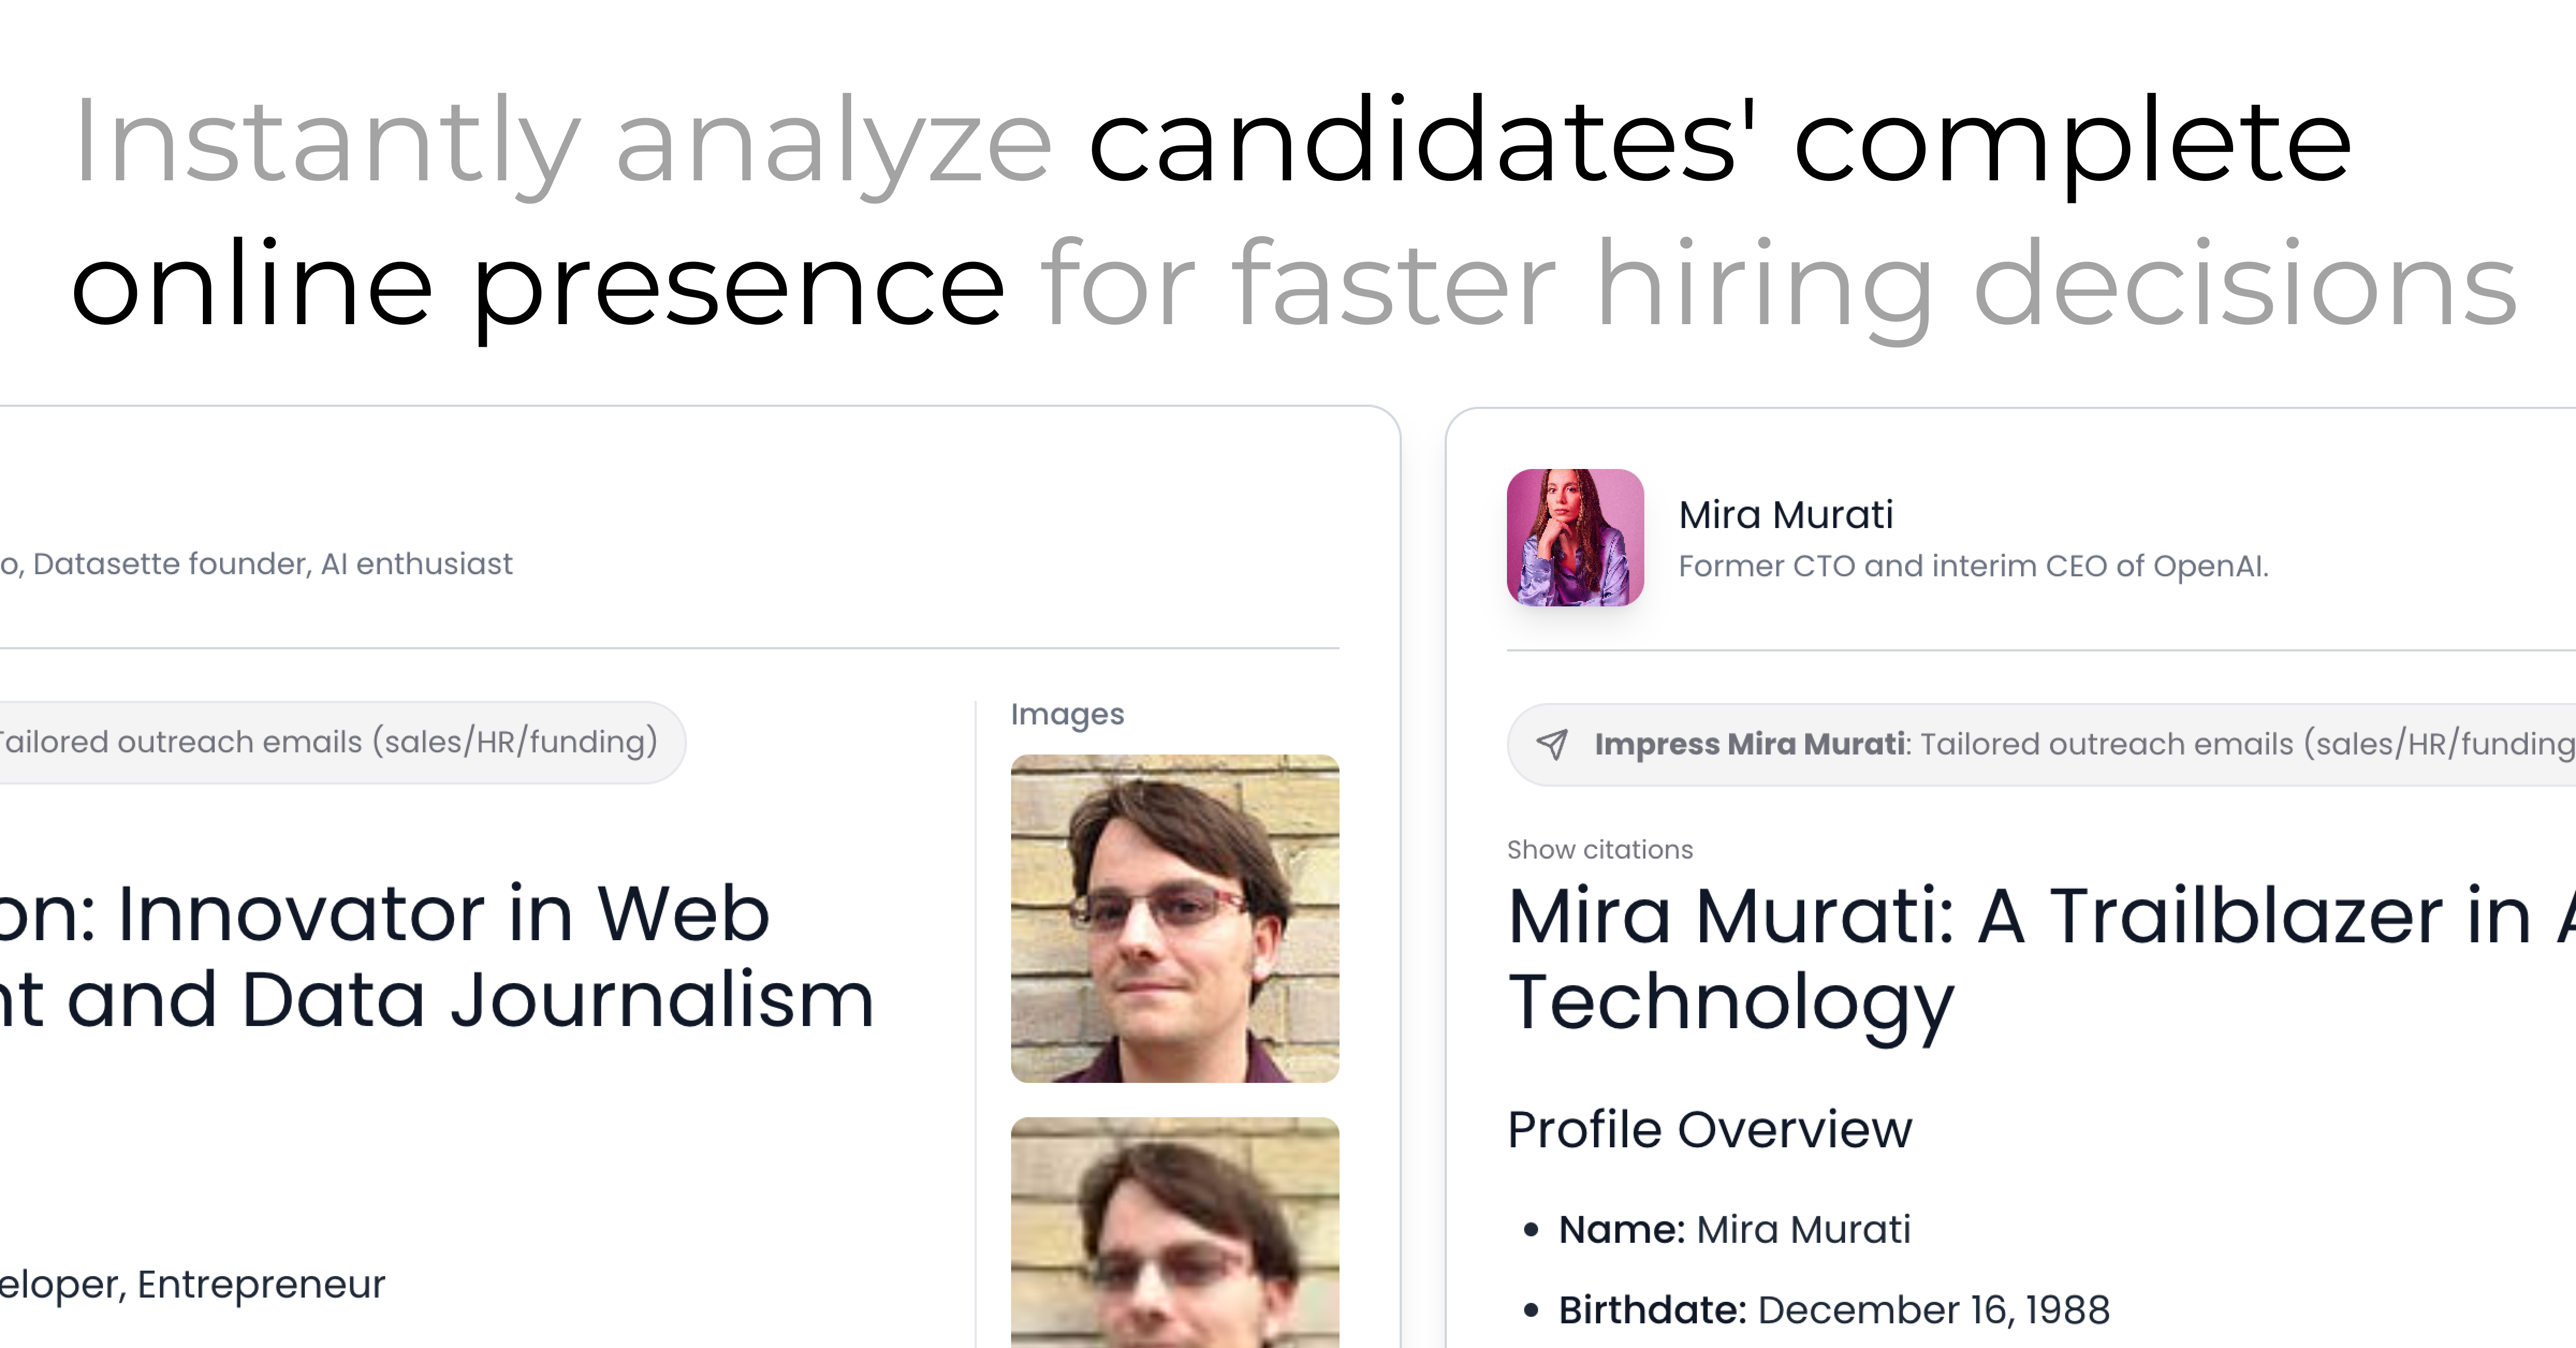Jump to the Profile Overview section heading
This screenshot has height=1348, width=2576.
pyautogui.click(x=1709, y=1130)
